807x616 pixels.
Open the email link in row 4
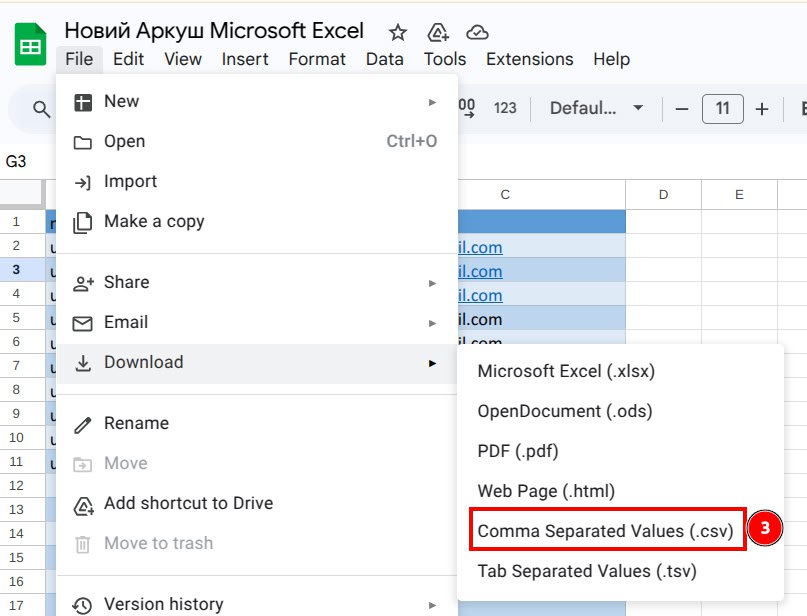tap(480, 296)
